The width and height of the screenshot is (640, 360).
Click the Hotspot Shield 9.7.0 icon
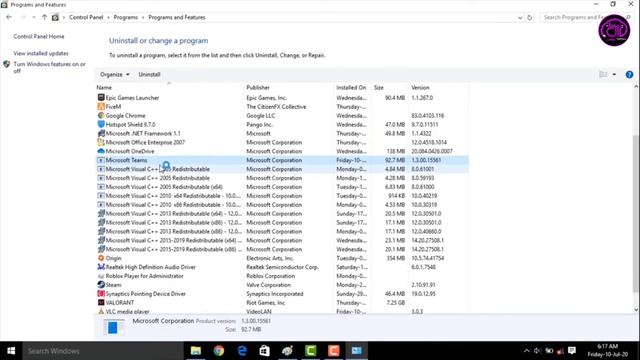pos(101,124)
